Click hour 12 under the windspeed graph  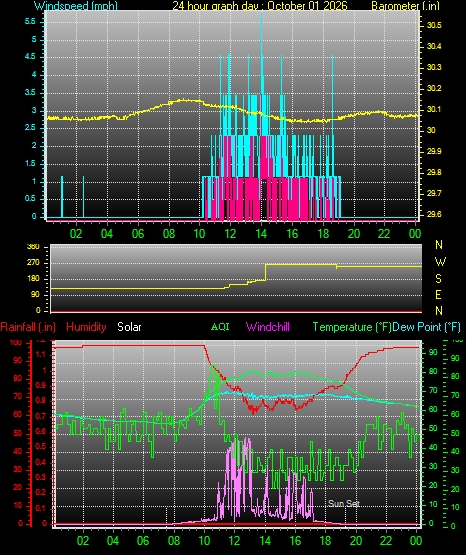click(x=230, y=234)
